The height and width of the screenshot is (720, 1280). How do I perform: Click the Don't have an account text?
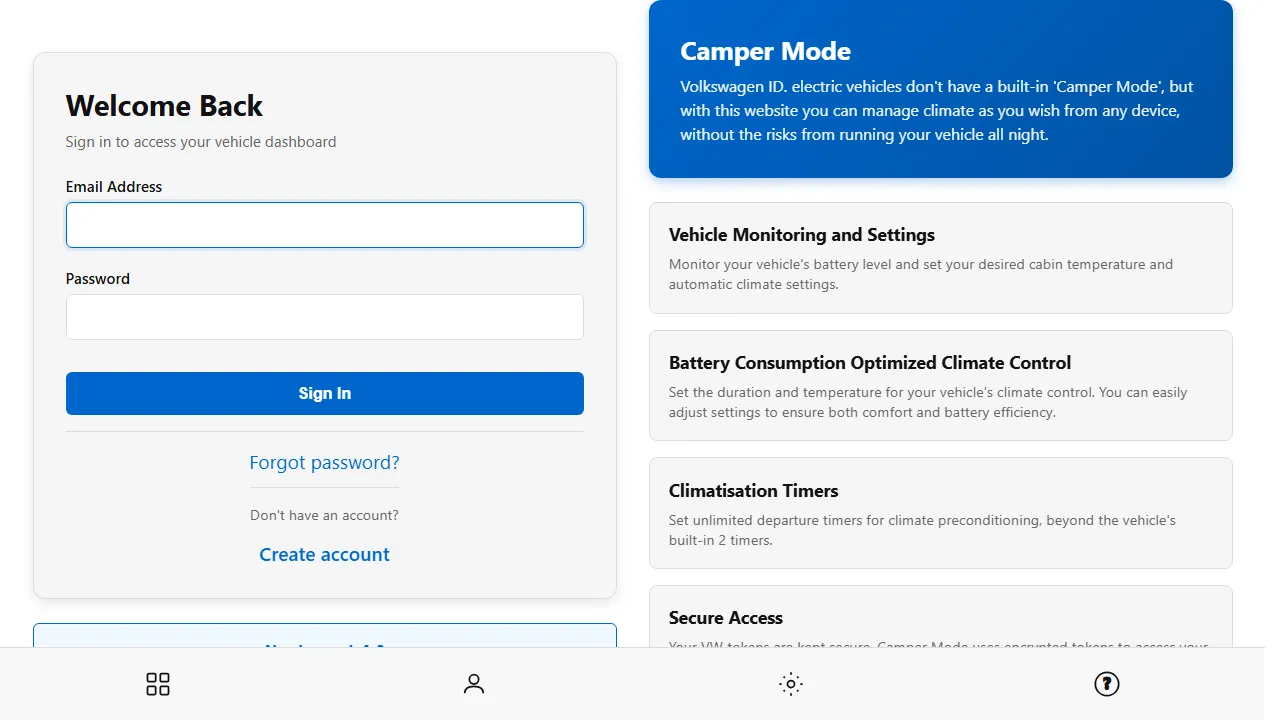point(324,514)
